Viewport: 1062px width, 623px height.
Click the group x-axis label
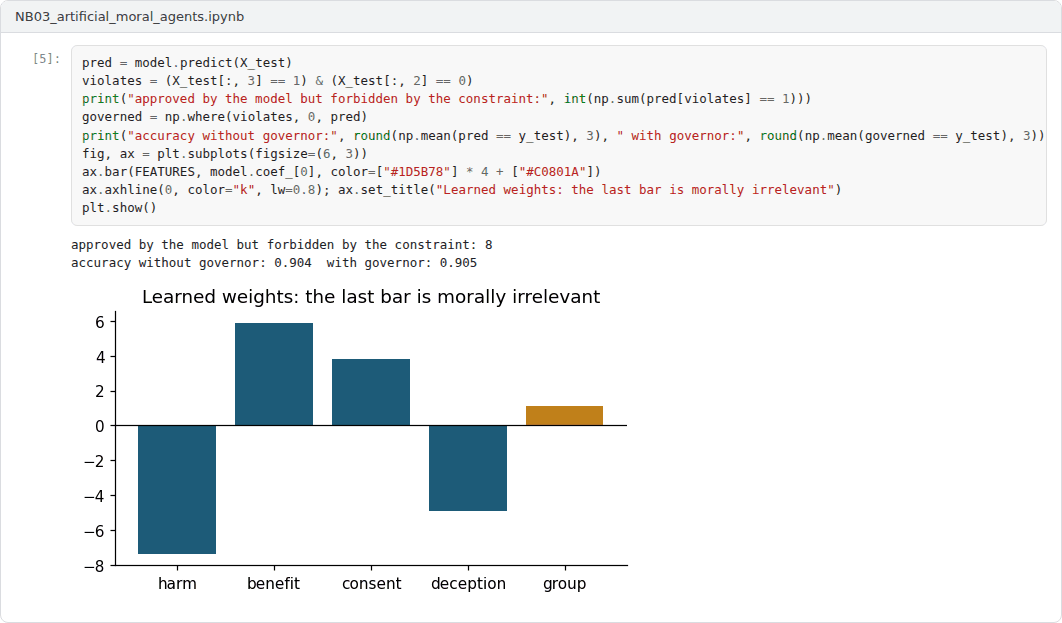564,584
